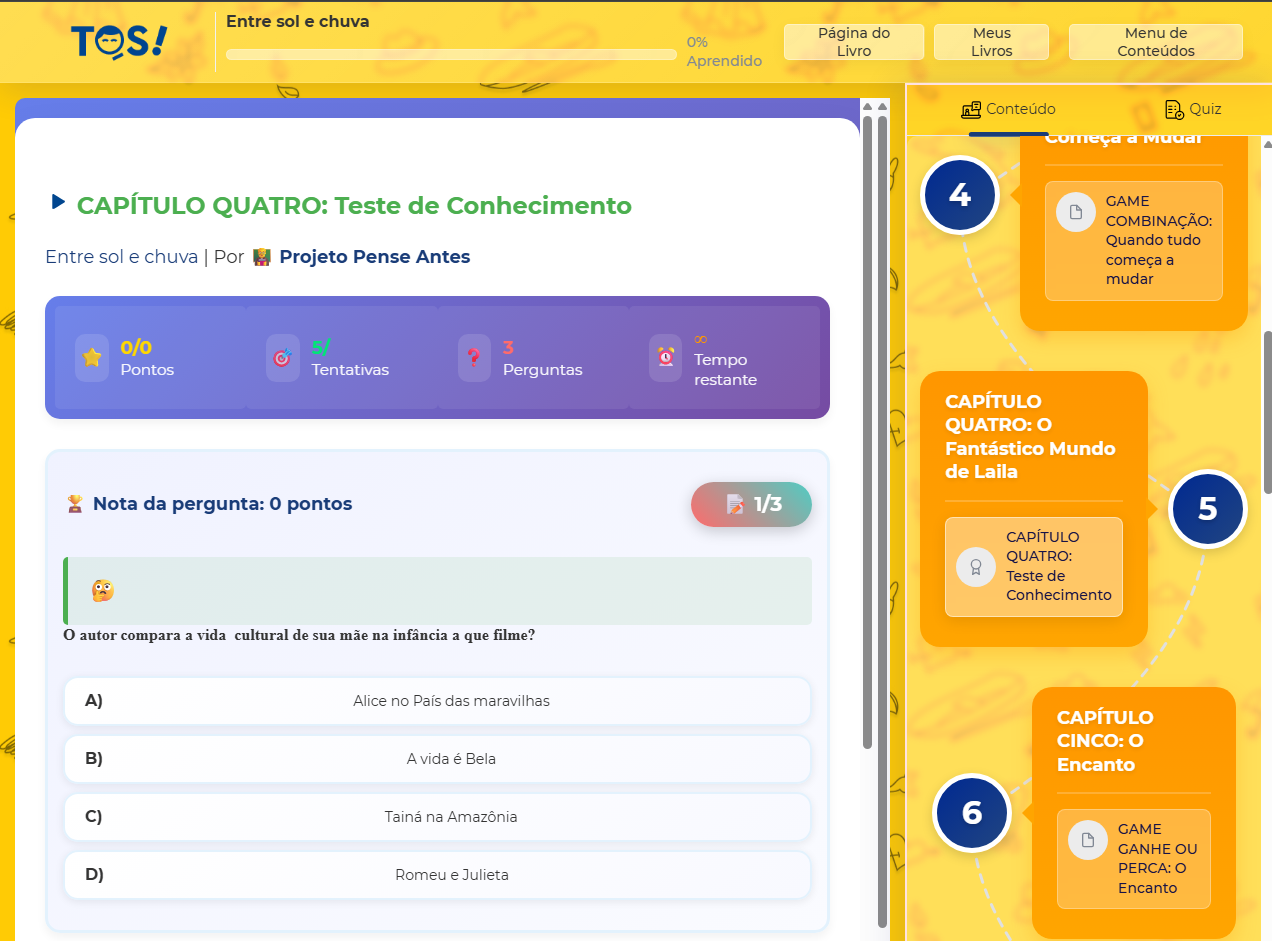Screen dimensions: 1272x941
Task: Click the Entre sol e chuva progress bar
Action: (x=451, y=55)
